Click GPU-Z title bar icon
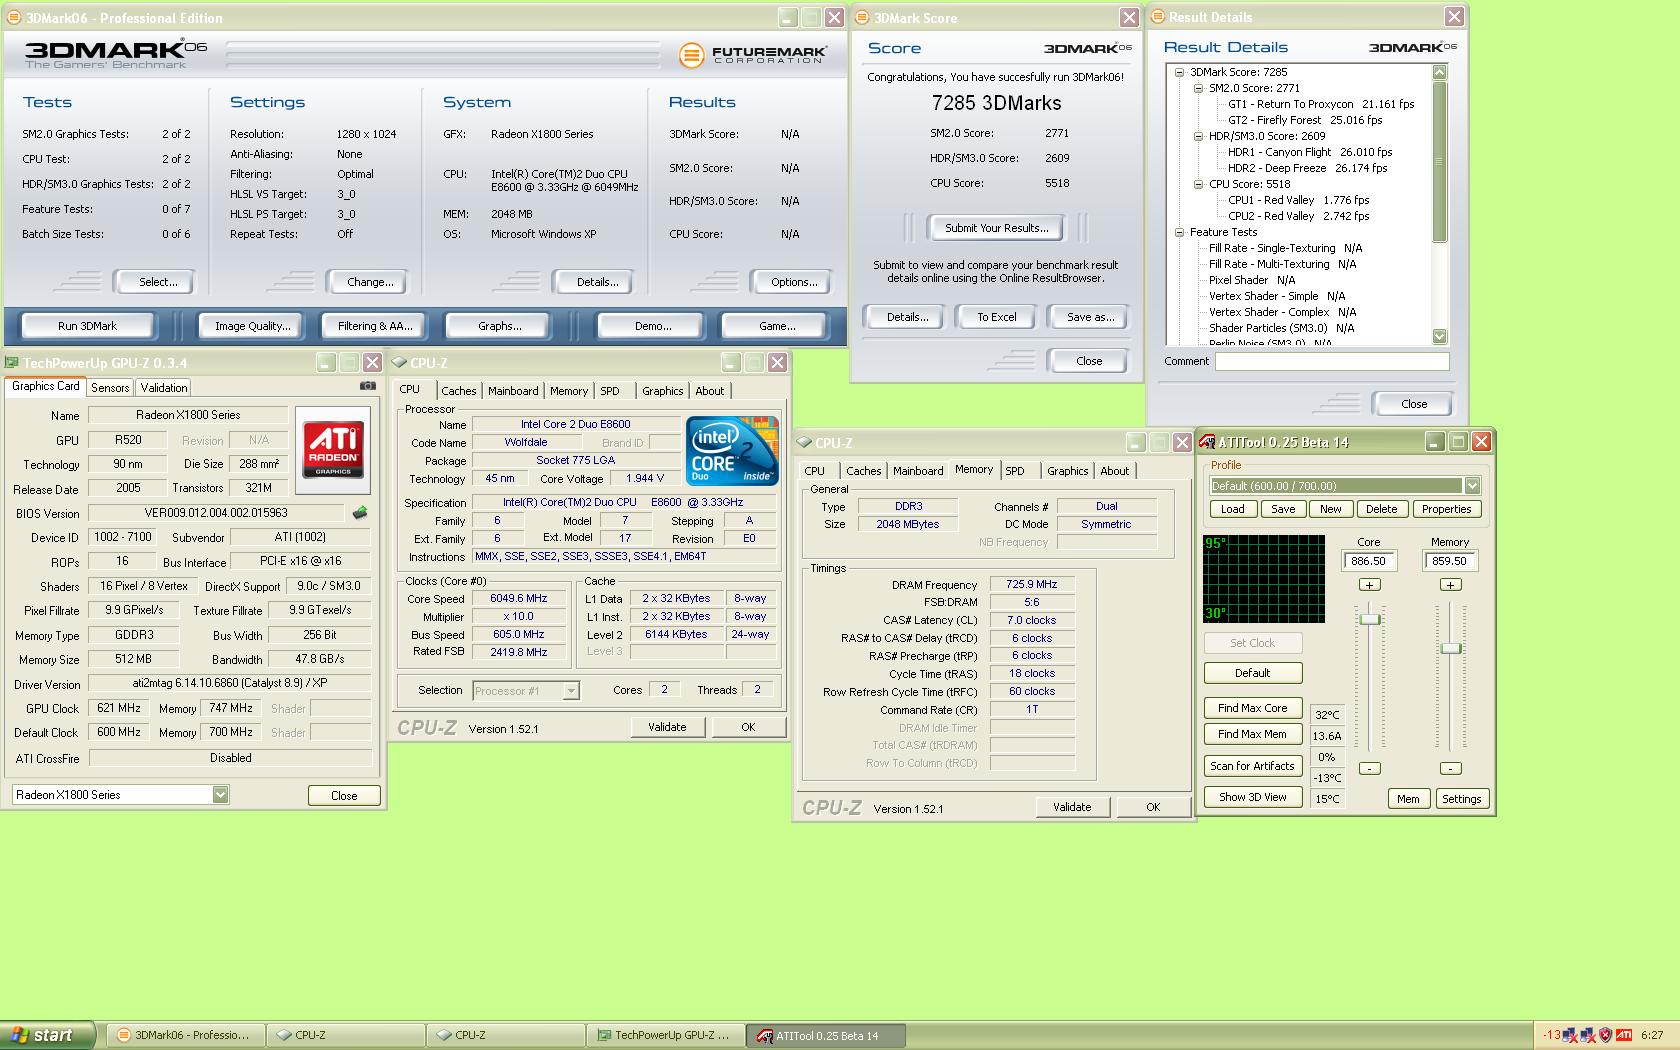The height and width of the screenshot is (1050, 1680). pyautogui.click(x=12, y=363)
